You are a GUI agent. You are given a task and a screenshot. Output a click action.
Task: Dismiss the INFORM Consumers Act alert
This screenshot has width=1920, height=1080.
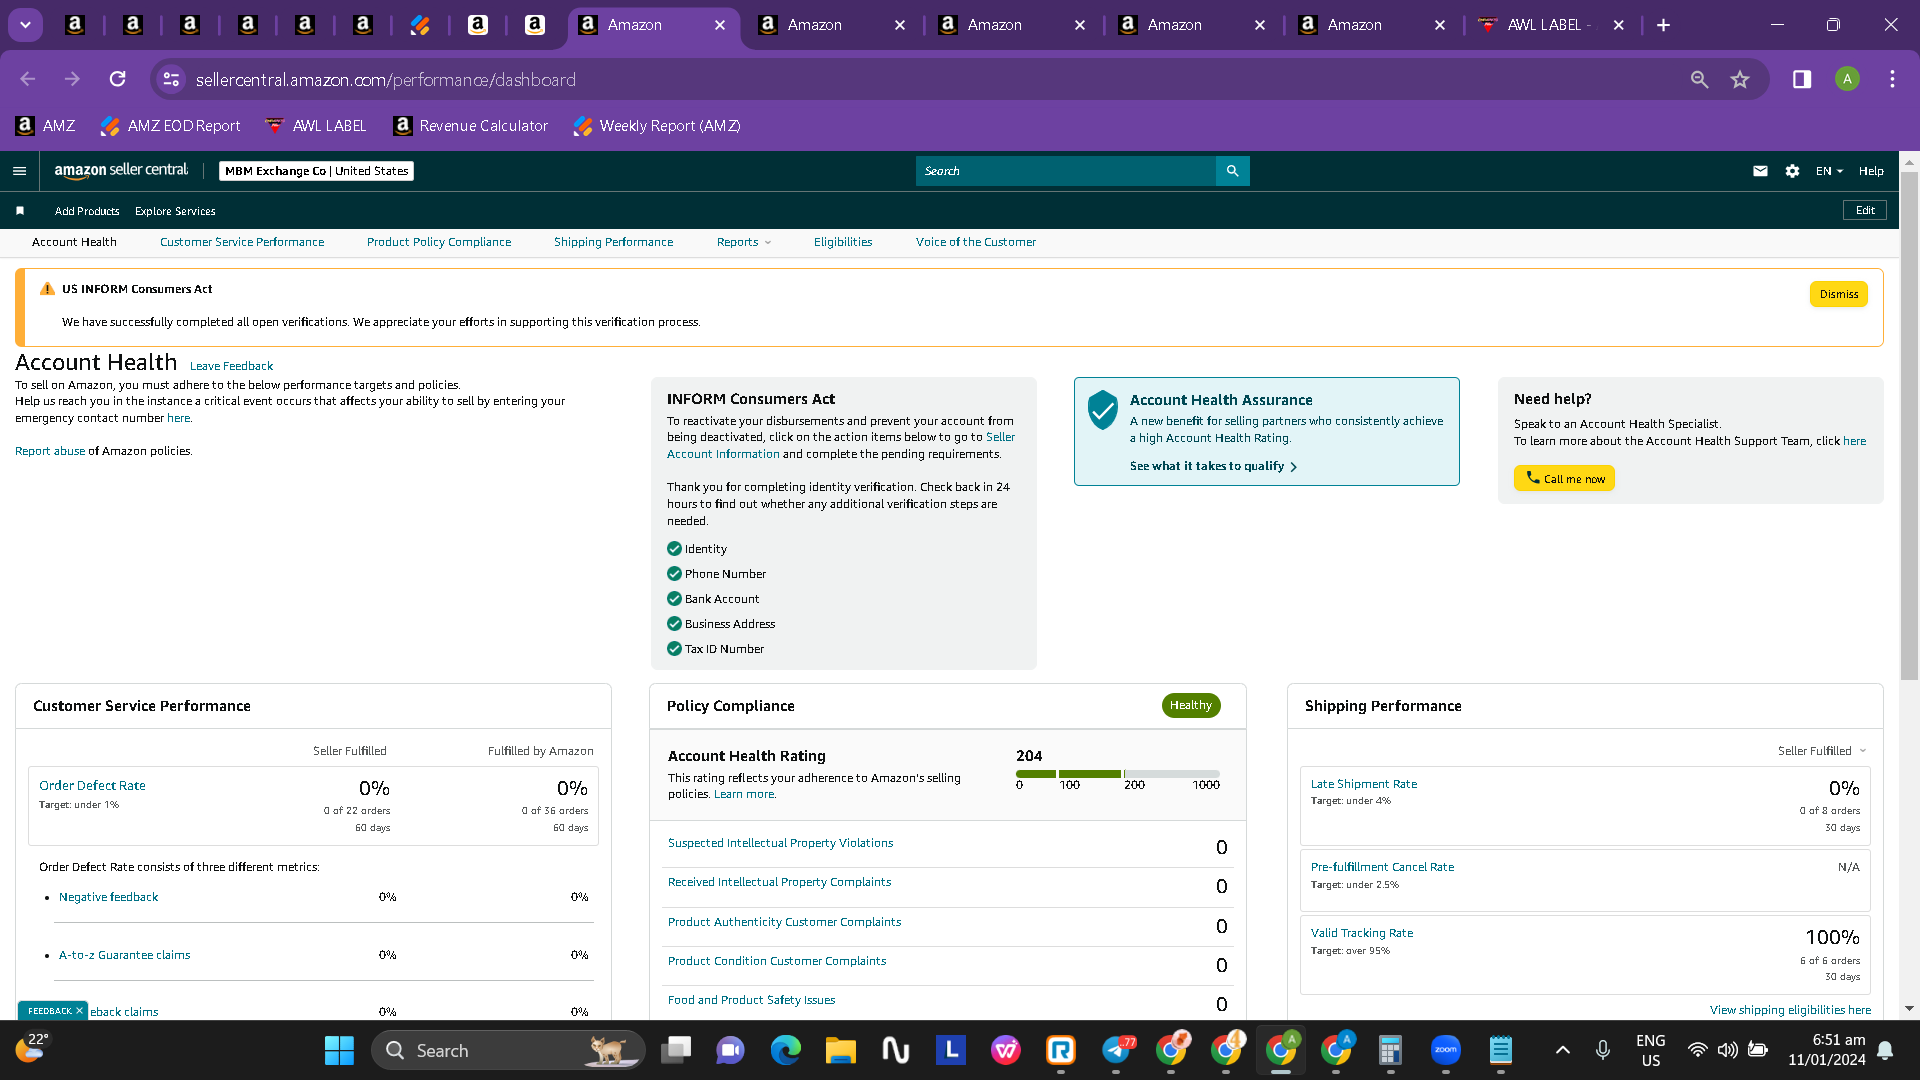[x=1838, y=294]
